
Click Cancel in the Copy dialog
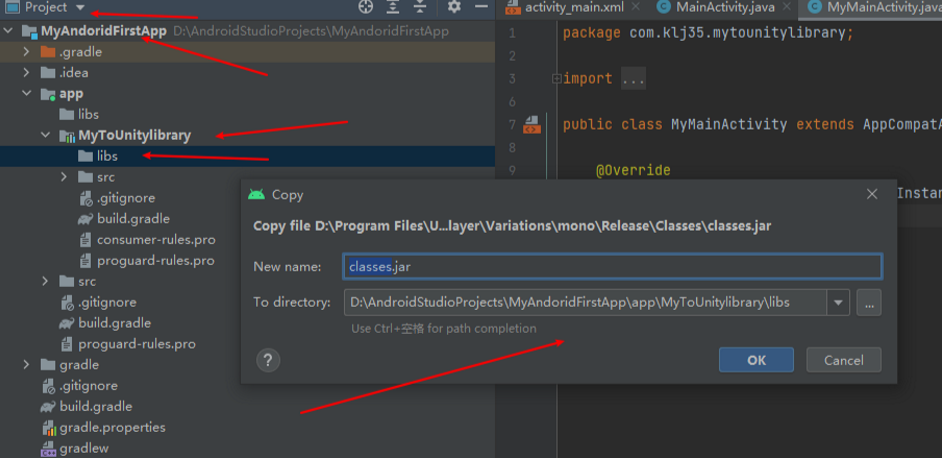coord(843,360)
